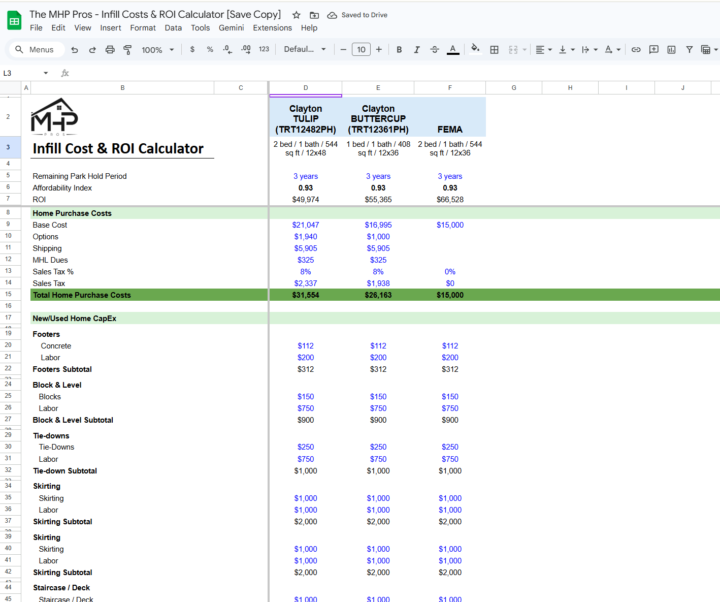Open the table views icon
The image size is (720, 602).
click(x=708, y=50)
